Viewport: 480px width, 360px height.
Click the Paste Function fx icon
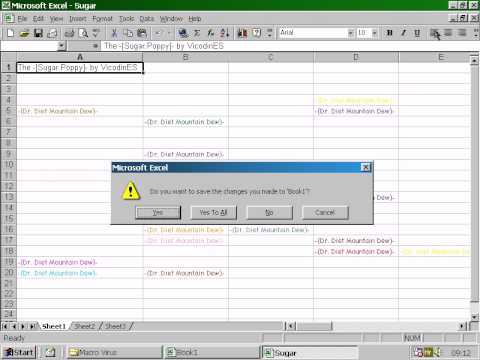[x=211, y=33]
